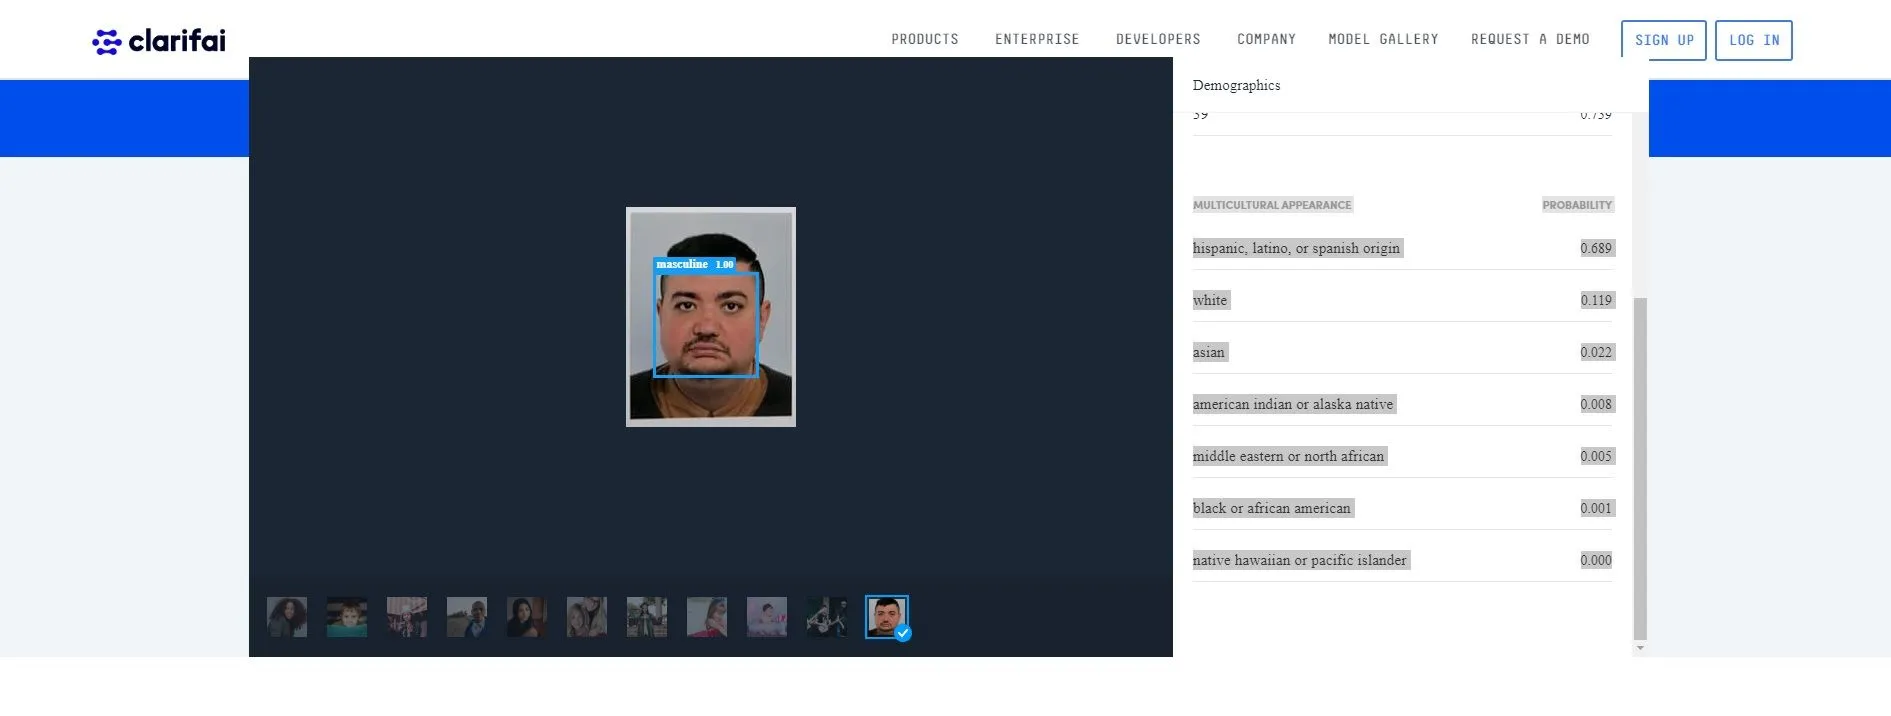The image size is (1891, 716).
Task: Click the Probability column header
Action: (x=1577, y=205)
